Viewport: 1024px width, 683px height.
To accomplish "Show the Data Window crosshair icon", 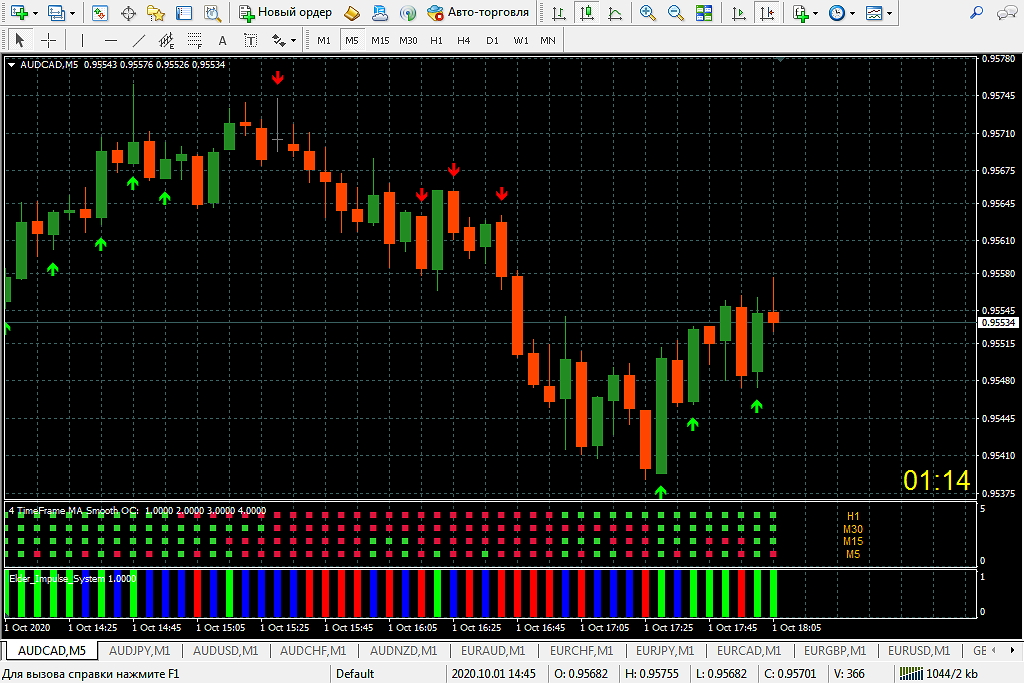I will coord(129,12).
